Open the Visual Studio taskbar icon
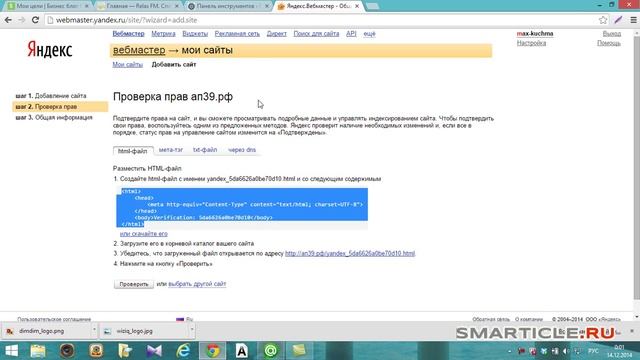The image size is (640, 360). 154,351
